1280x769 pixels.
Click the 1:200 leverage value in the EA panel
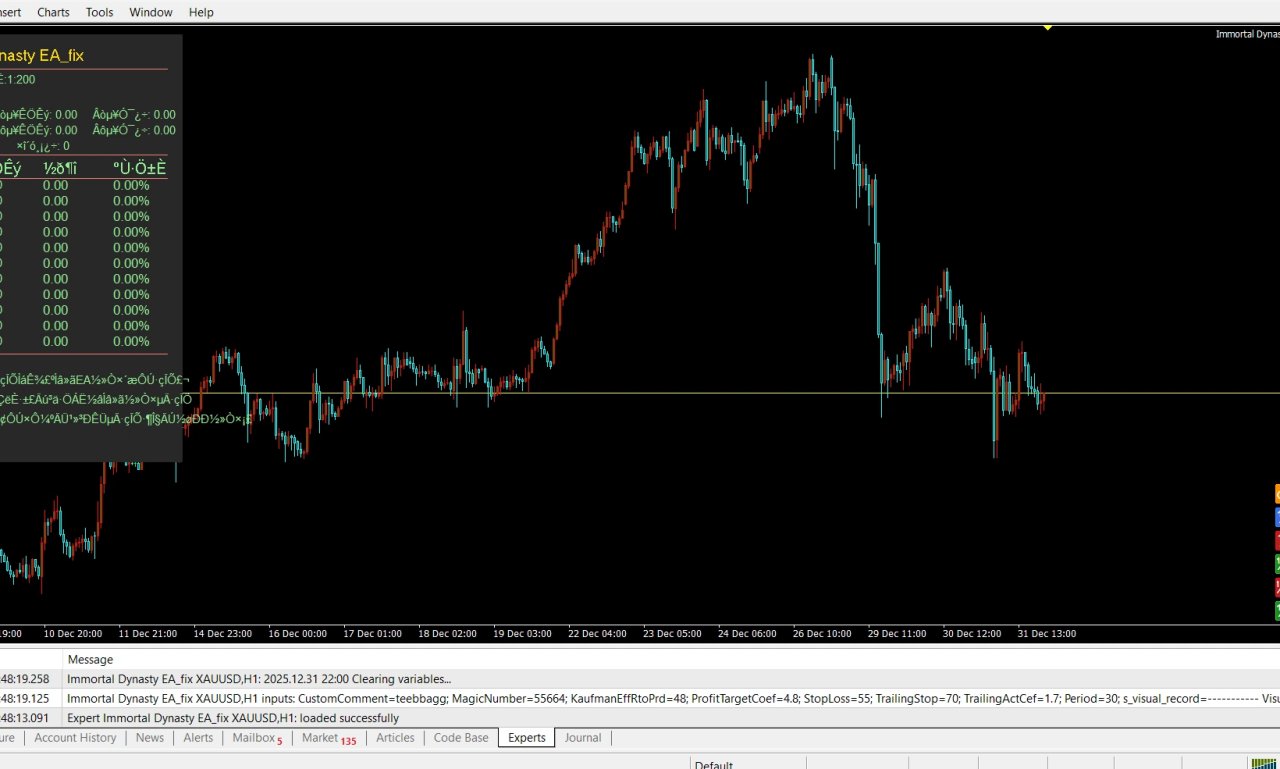pyautogui.click(x=20, y=79)
